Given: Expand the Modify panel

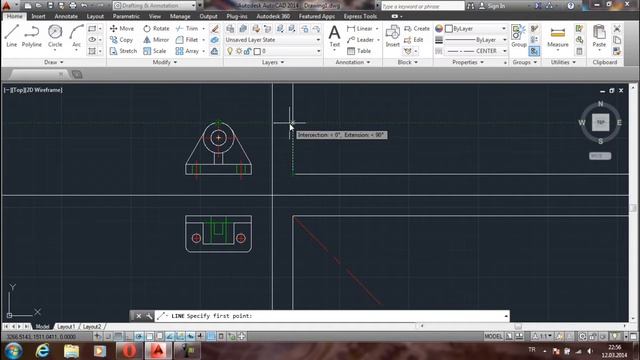Looking at the screenshot, I should pyautogui.click(x=164, y=62).
